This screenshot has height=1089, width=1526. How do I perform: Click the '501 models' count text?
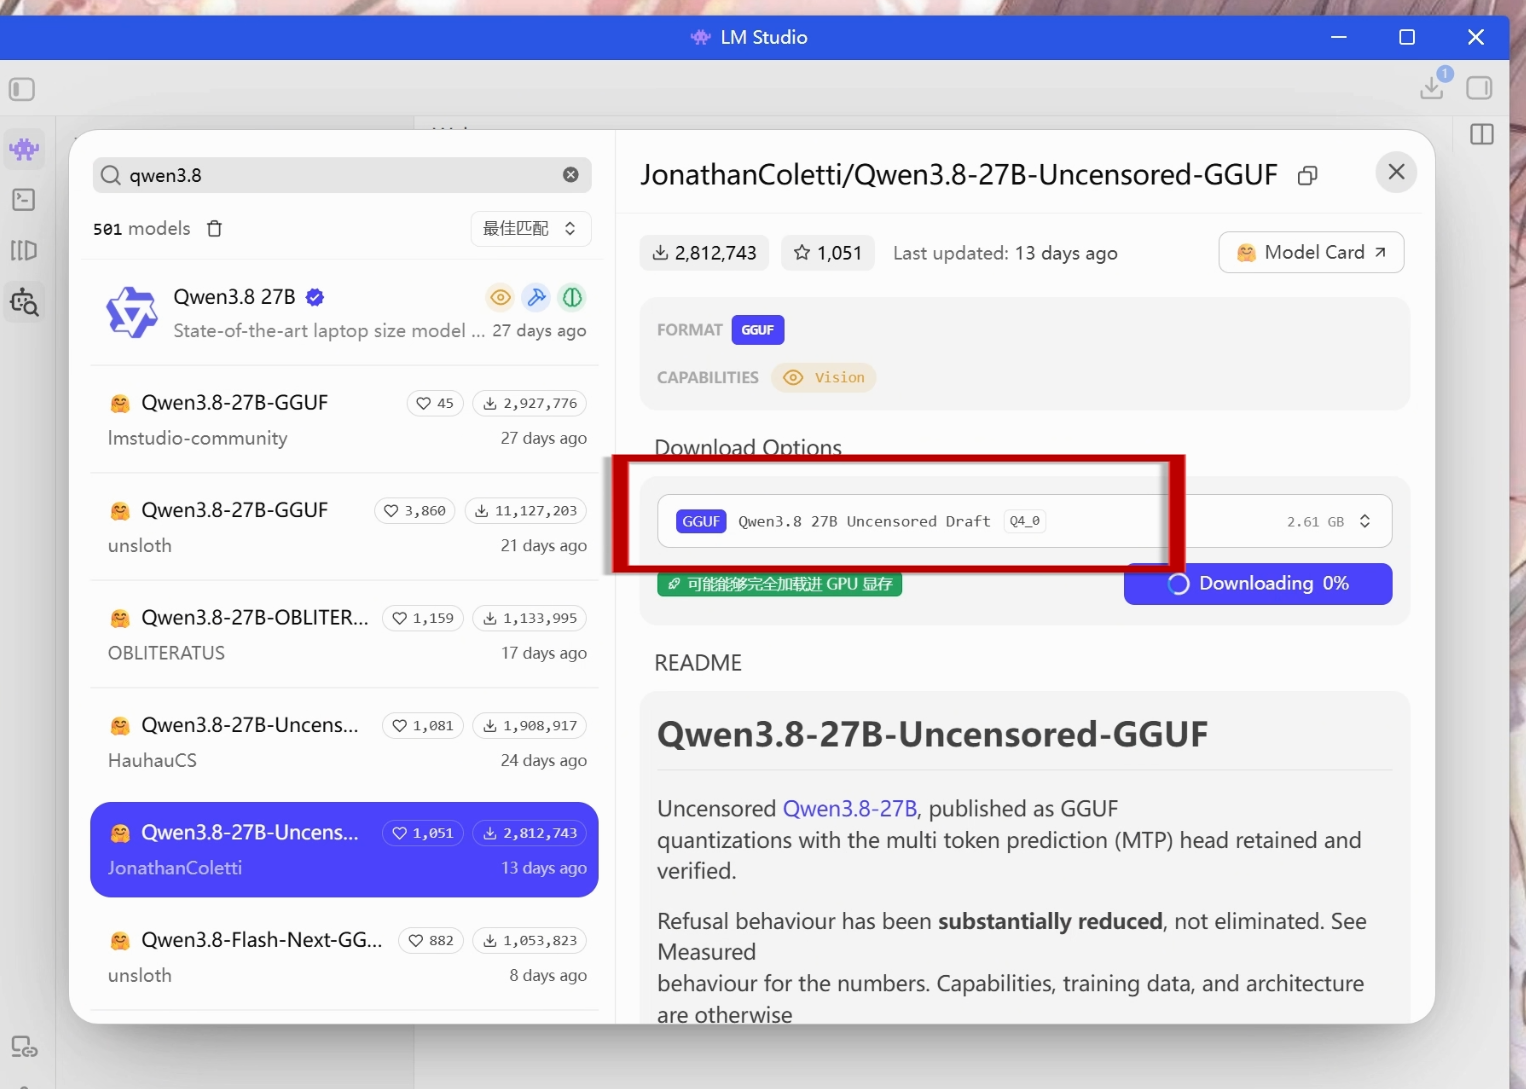[142, 229]
